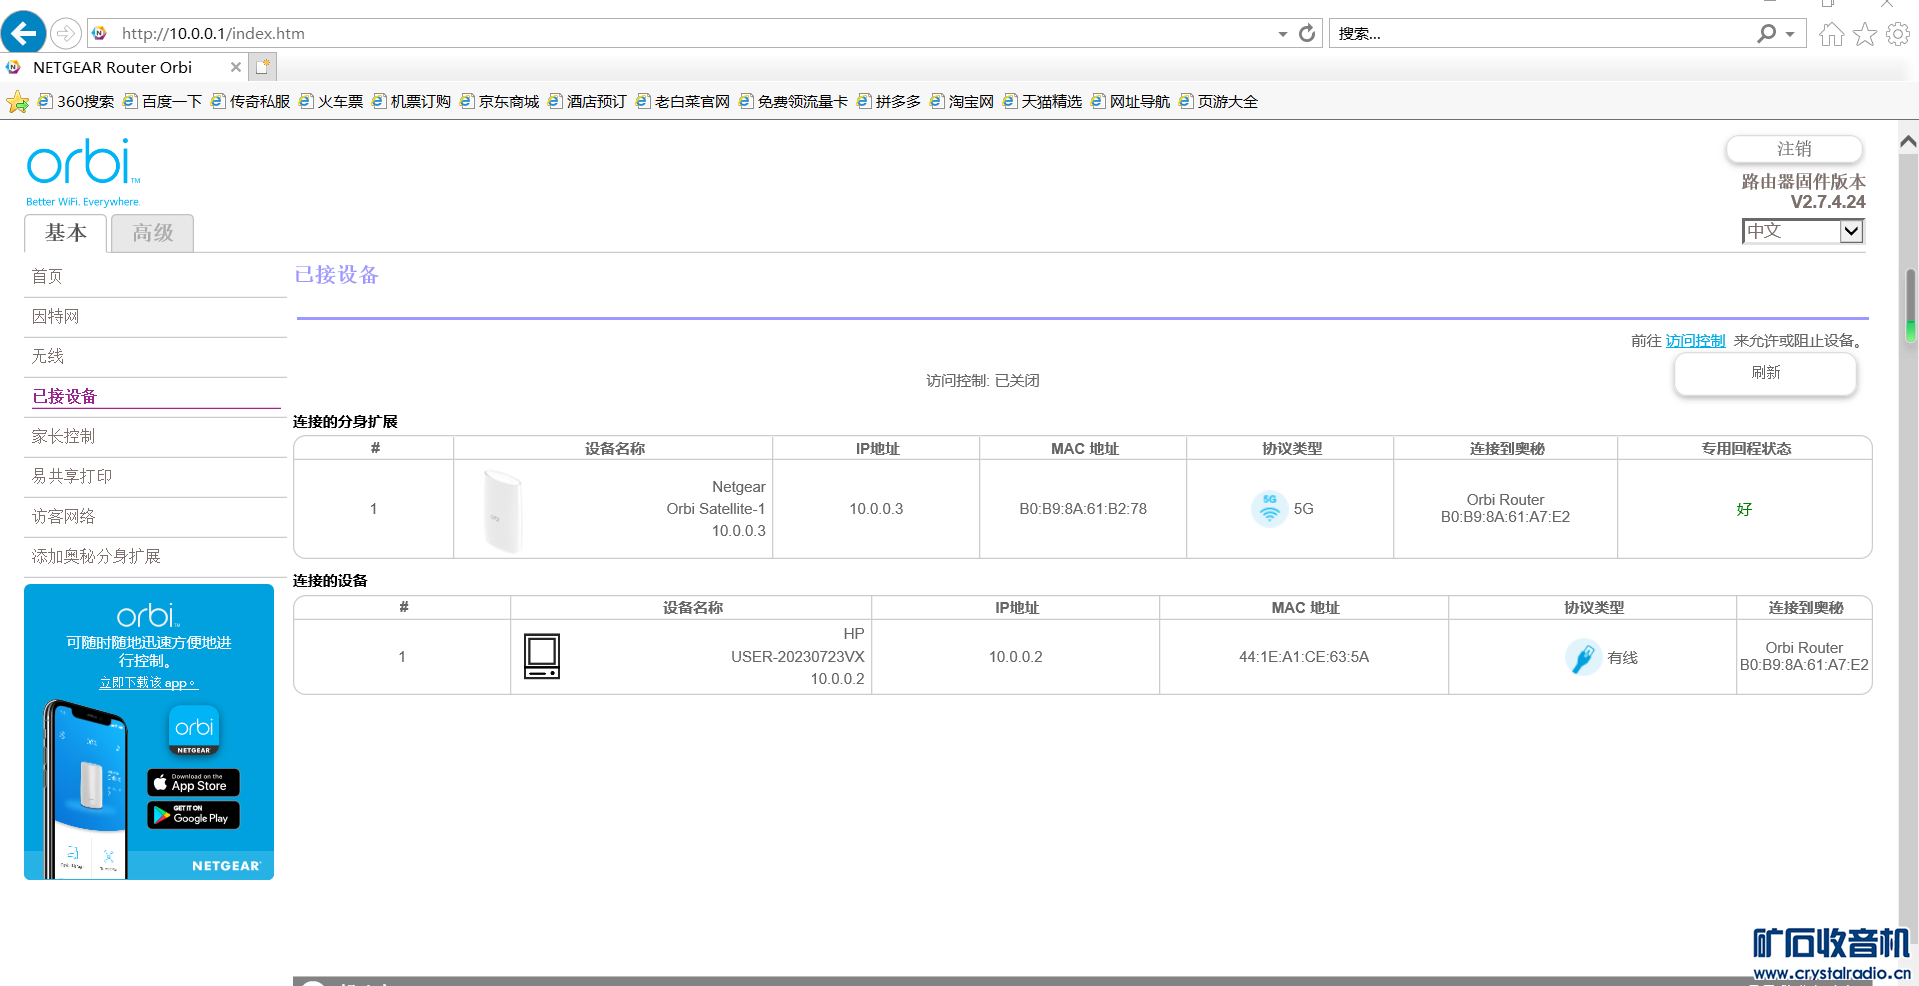This screenshot has width=1919, height=986.
Task: Click MAC address B0:B9:8A:61:B2:78
Action: coord(1083,509)
